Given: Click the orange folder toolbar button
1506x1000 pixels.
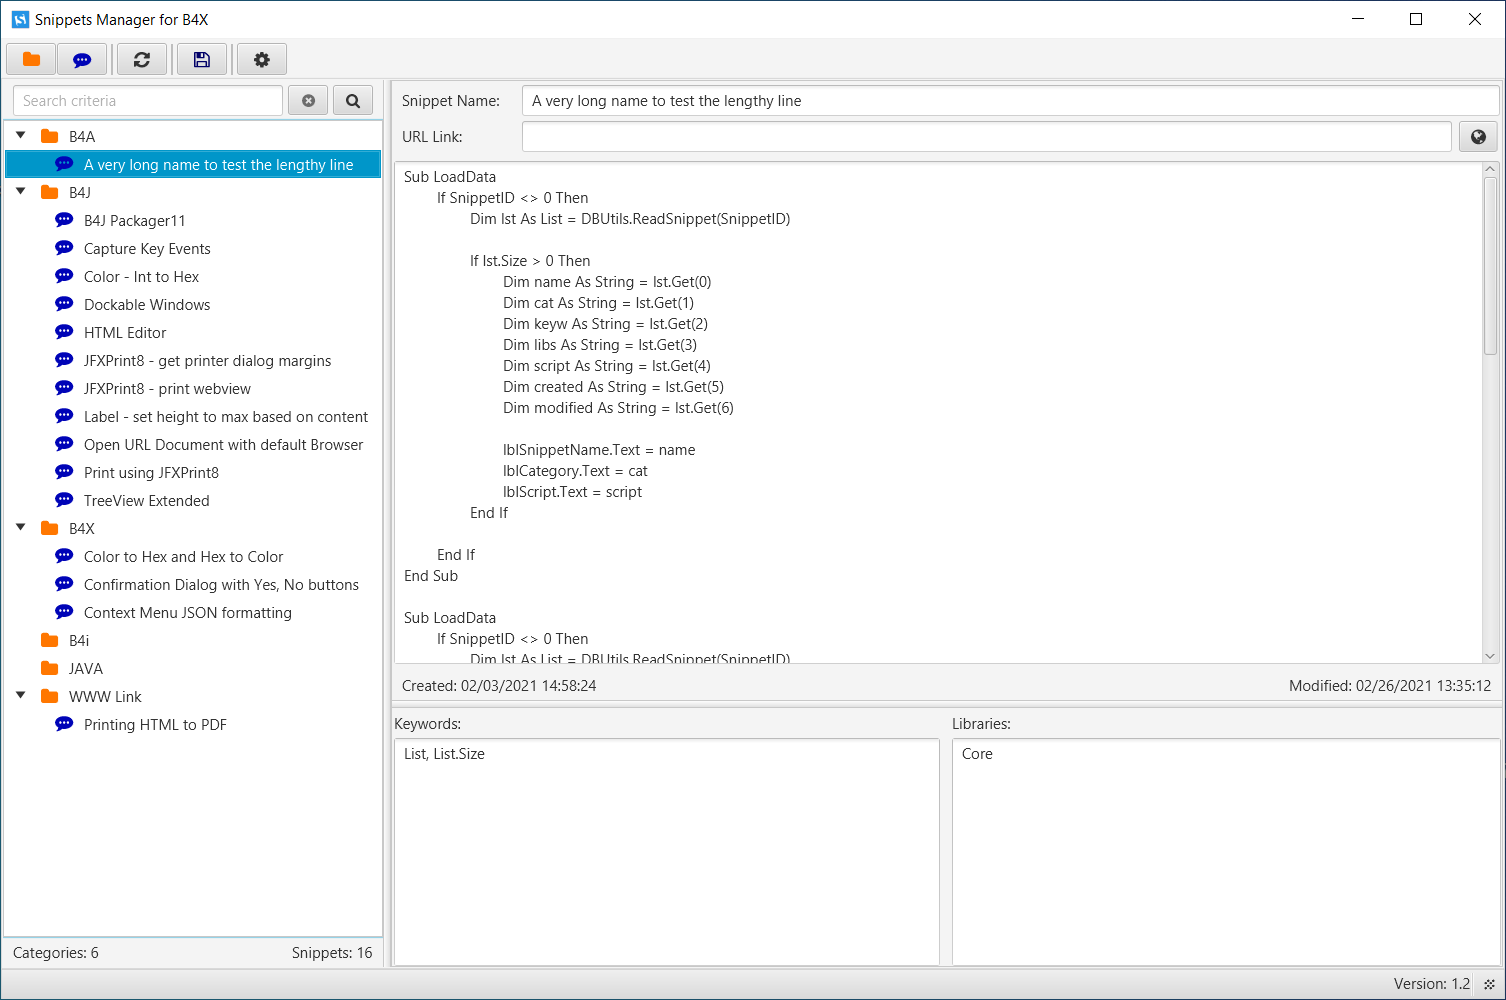Looking at the screenshot, I should pyautogui.click(x=31, y=60).
